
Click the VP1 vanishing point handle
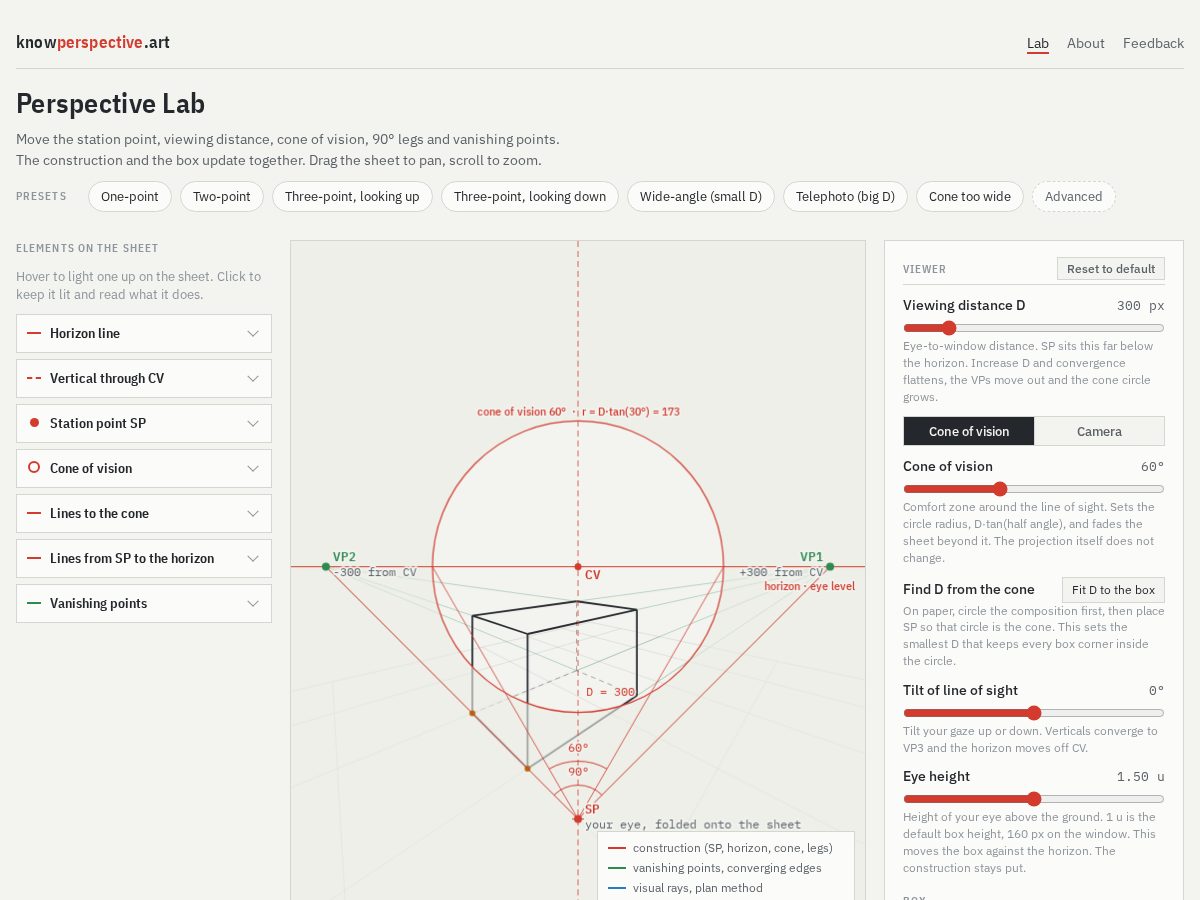(x=830, y=567)
